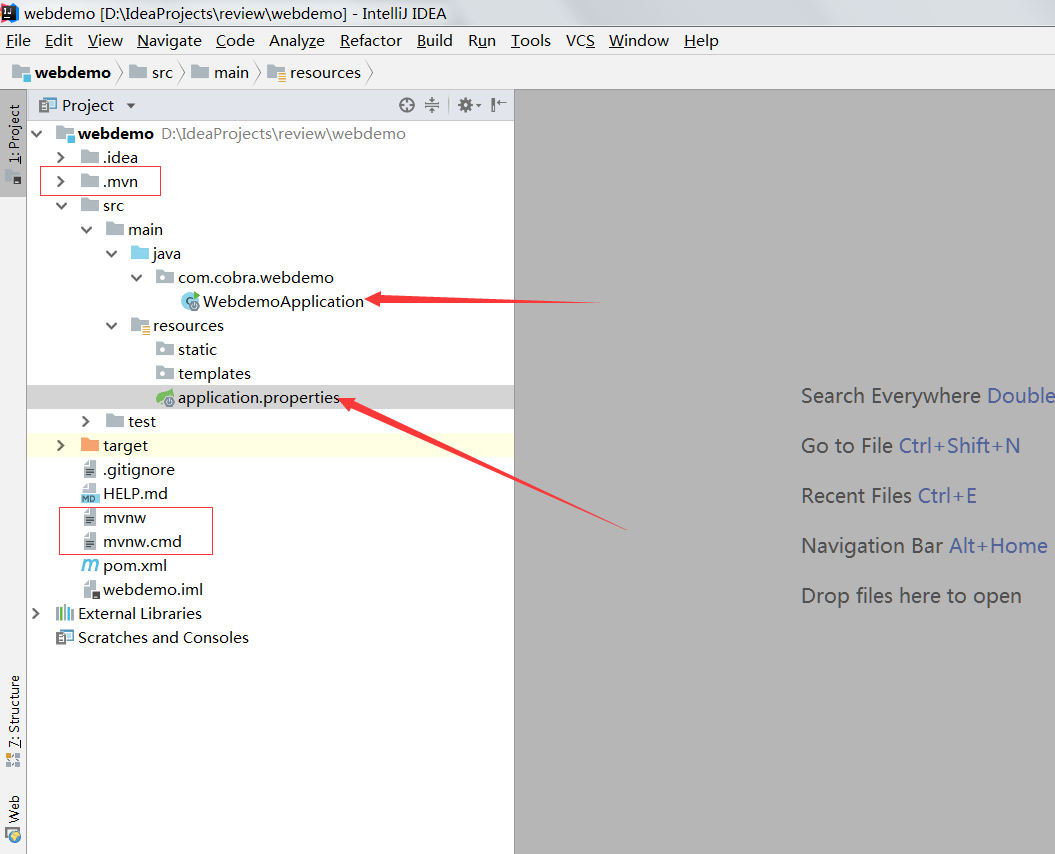Screen dimensions: 1055x854
Task: Click the HELP.md markdown file icon
Action: [89, 494]
